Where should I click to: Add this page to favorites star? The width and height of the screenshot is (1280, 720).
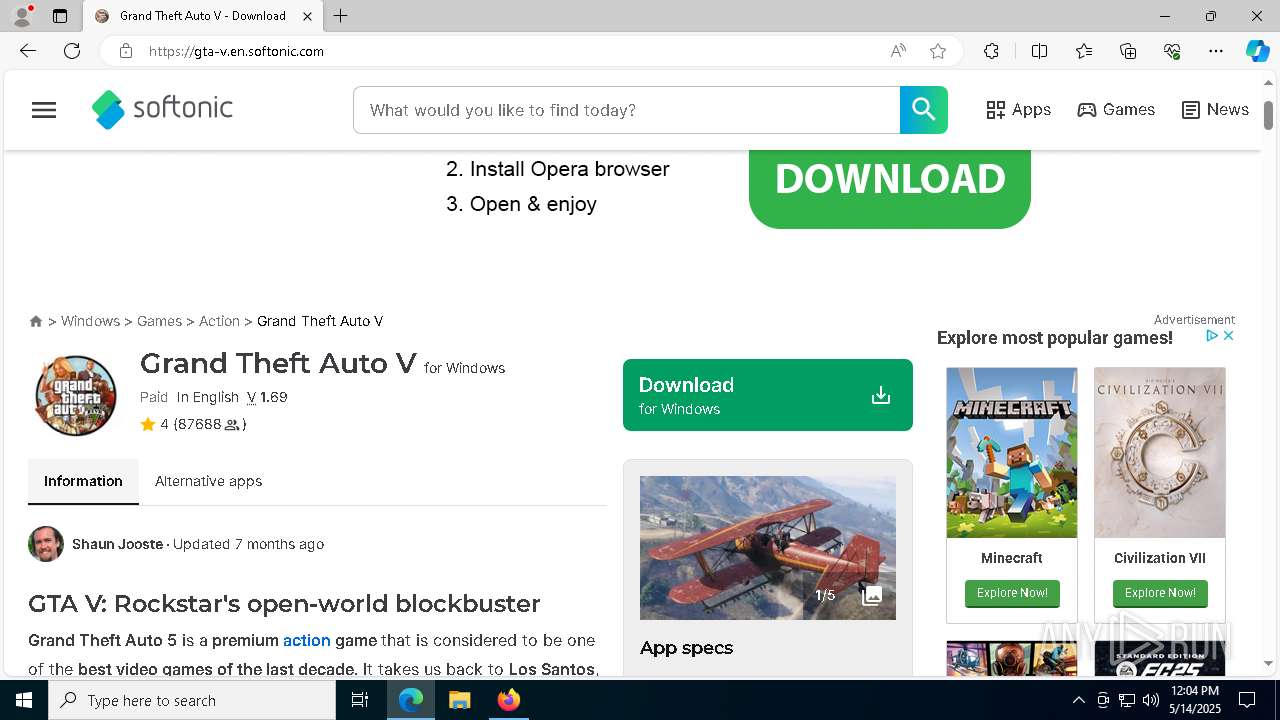(x=938, y=51)
